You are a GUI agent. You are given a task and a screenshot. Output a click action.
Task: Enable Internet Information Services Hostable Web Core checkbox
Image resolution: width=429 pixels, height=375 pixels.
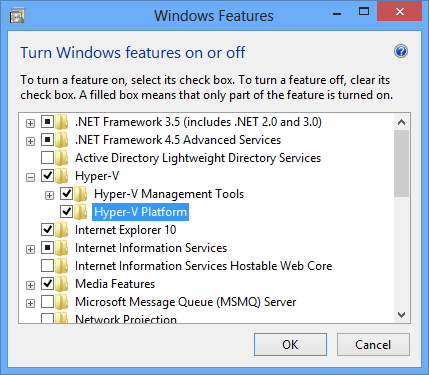pos(47,266)
